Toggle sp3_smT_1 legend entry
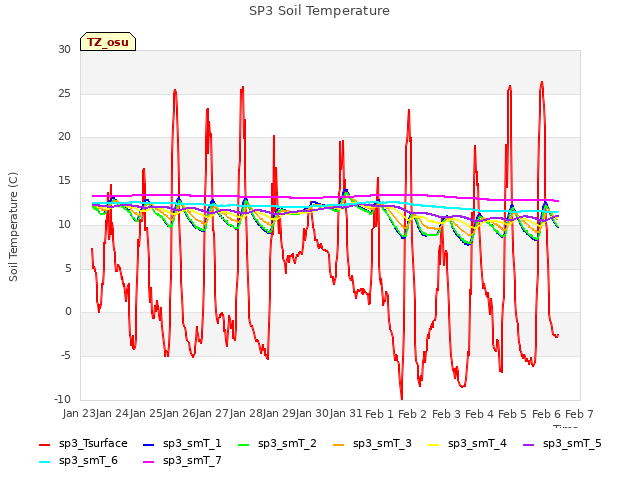This screenshot has width=640, height=480. tap(182, 444)
